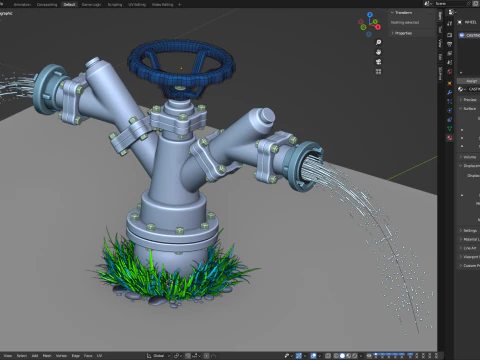Open the pivot point dropdown
The width and height of the screenshot is (480, 360).
pos(178,356)
